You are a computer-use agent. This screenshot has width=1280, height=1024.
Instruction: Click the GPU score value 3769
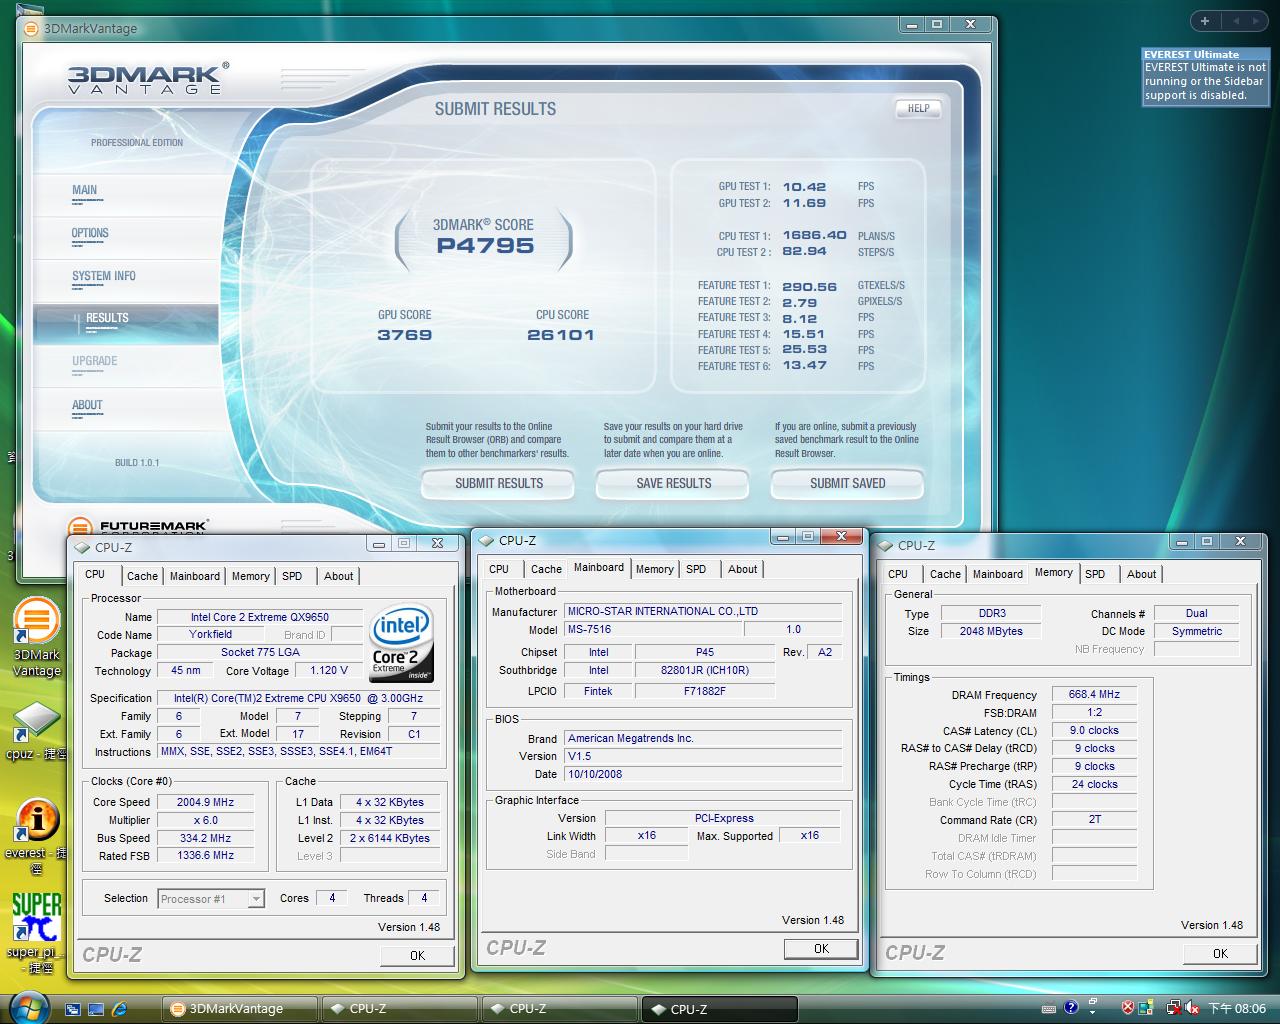click(x=405, y=335)
